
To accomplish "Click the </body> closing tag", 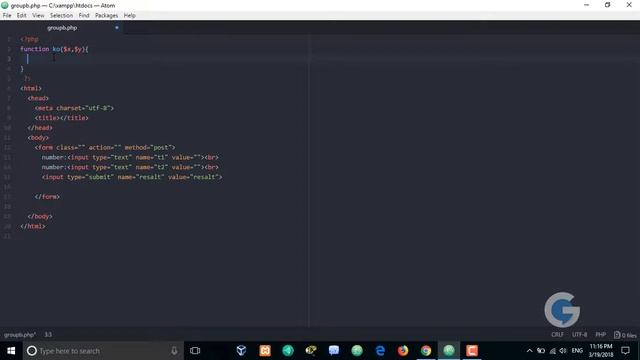I will click(40, 216).
